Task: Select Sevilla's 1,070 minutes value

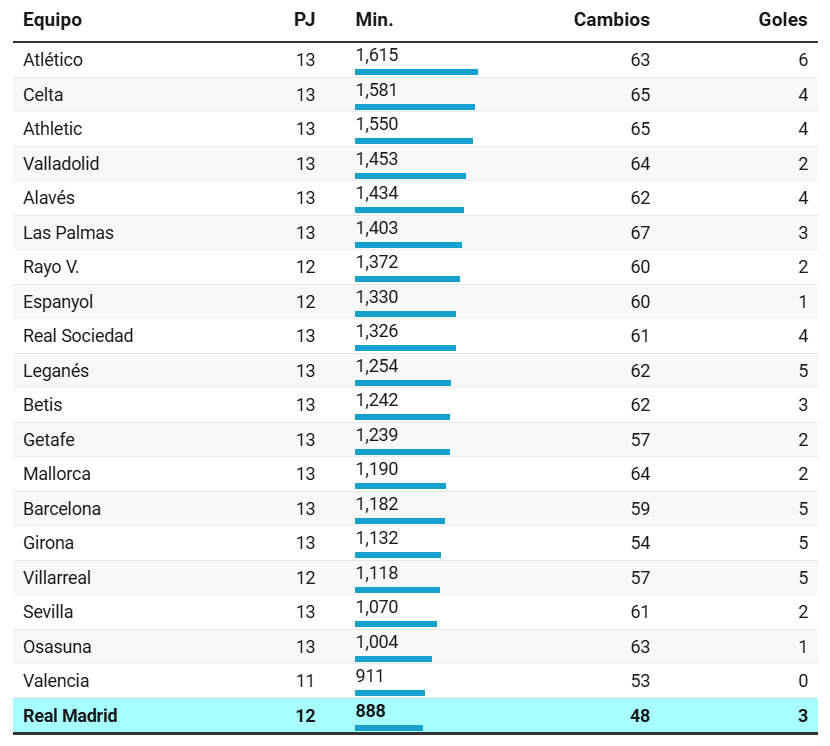Action: tap(377, 607)
